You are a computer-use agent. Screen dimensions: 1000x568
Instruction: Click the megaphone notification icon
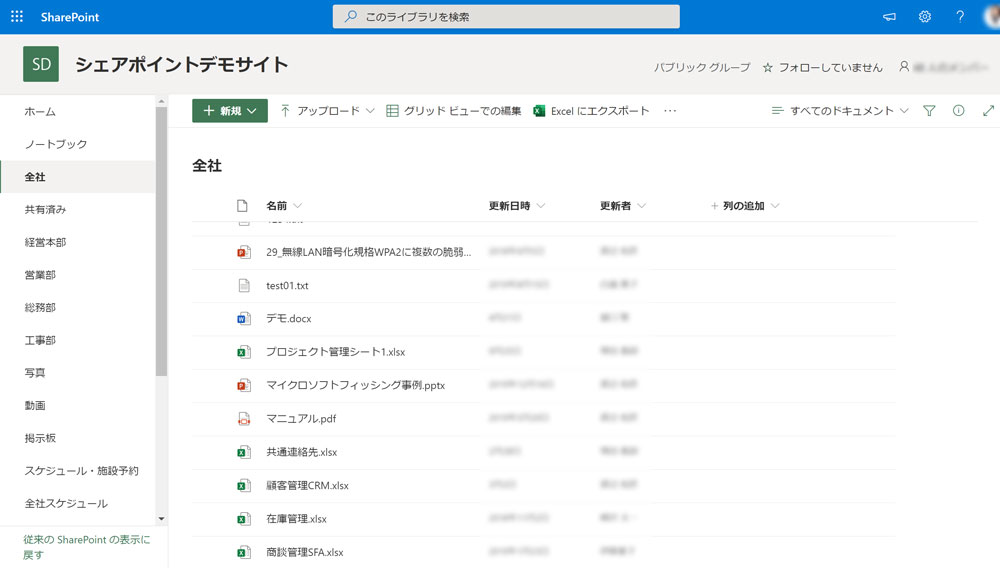(889, 17)
